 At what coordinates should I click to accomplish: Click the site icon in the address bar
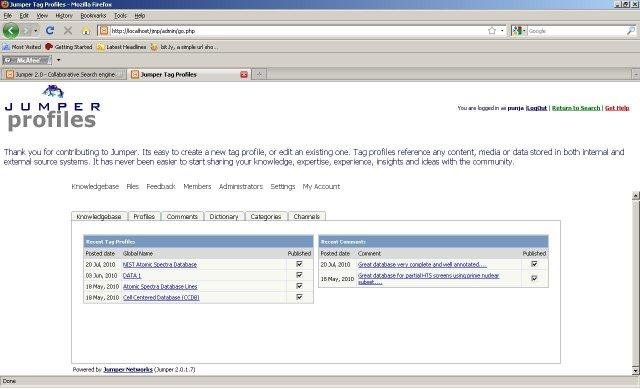click(x=104, y=31)
